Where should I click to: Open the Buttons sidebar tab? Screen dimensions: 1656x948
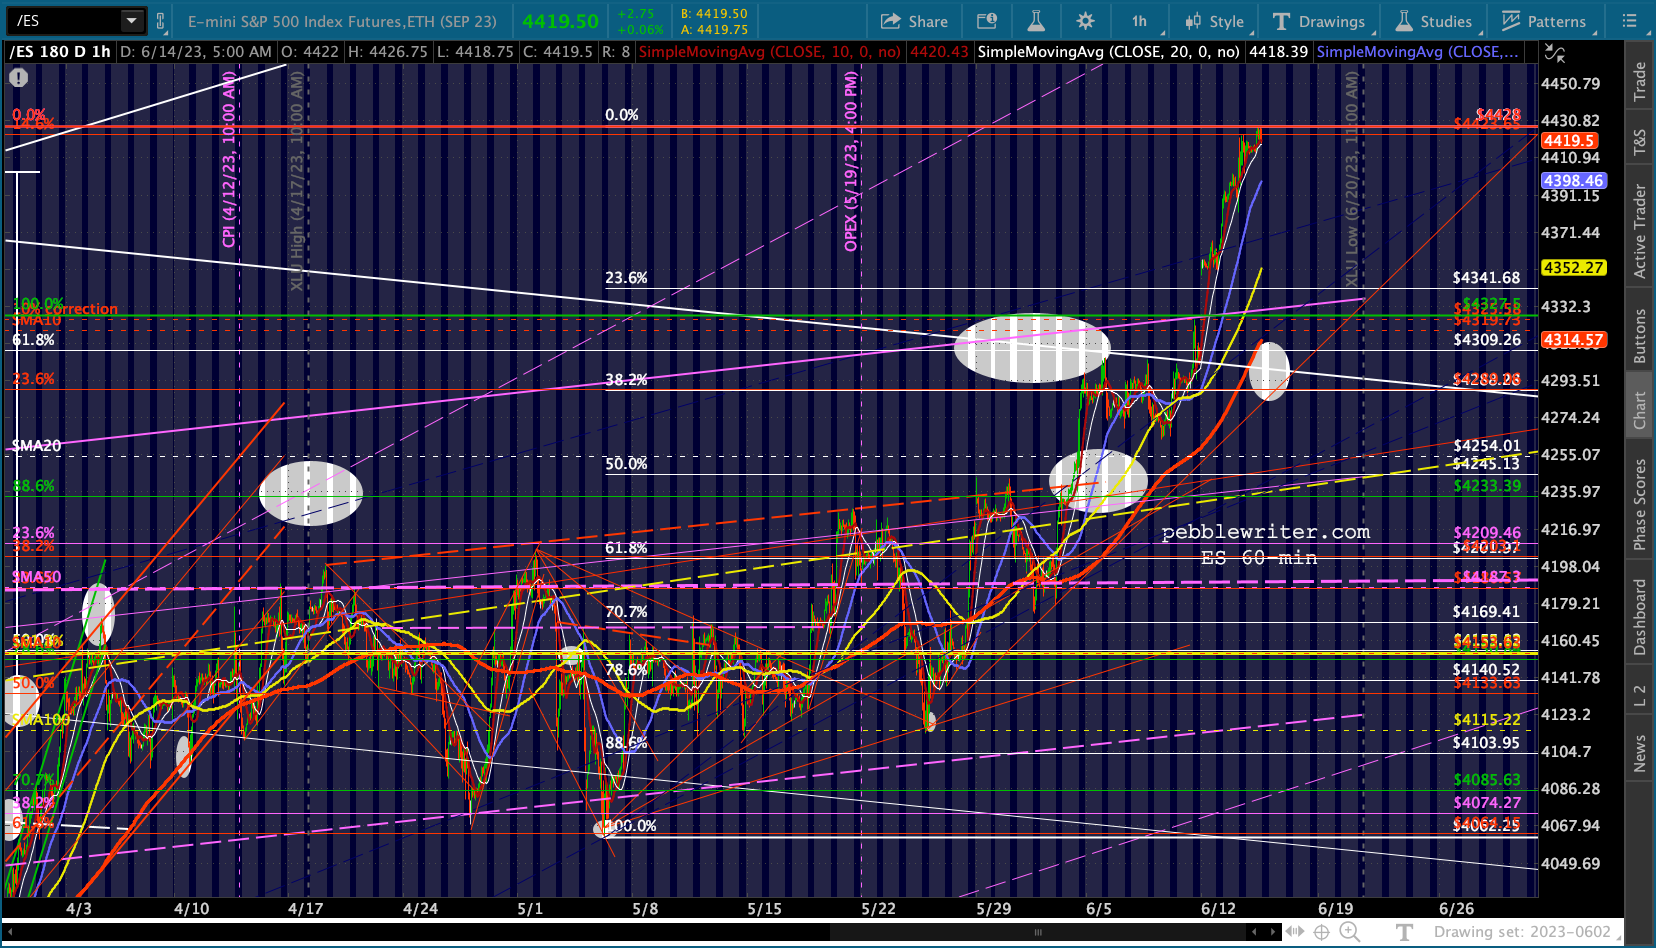coord(1640,335)
